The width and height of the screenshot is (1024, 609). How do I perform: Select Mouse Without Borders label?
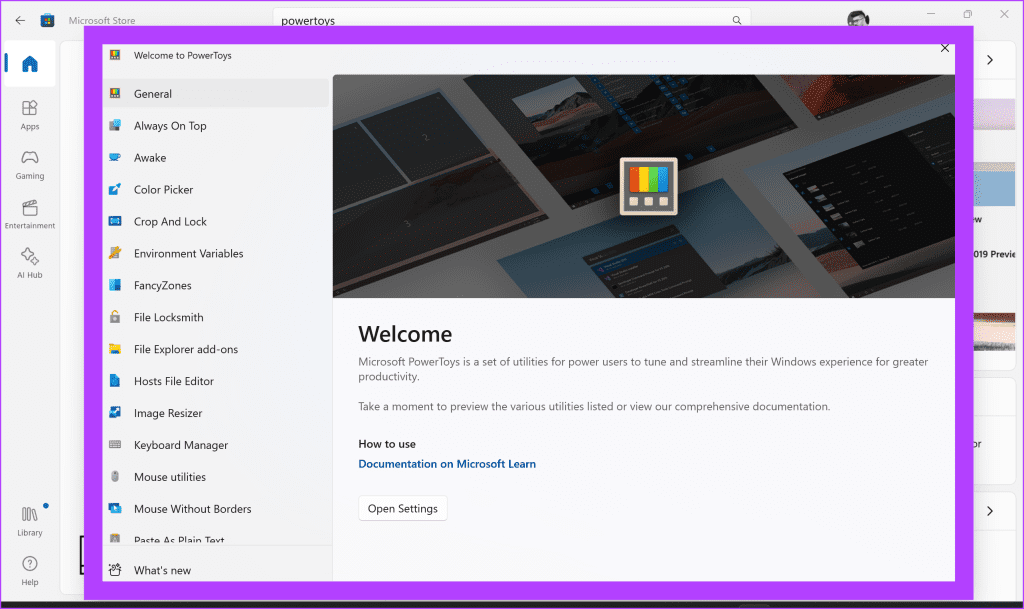[193, 509]
